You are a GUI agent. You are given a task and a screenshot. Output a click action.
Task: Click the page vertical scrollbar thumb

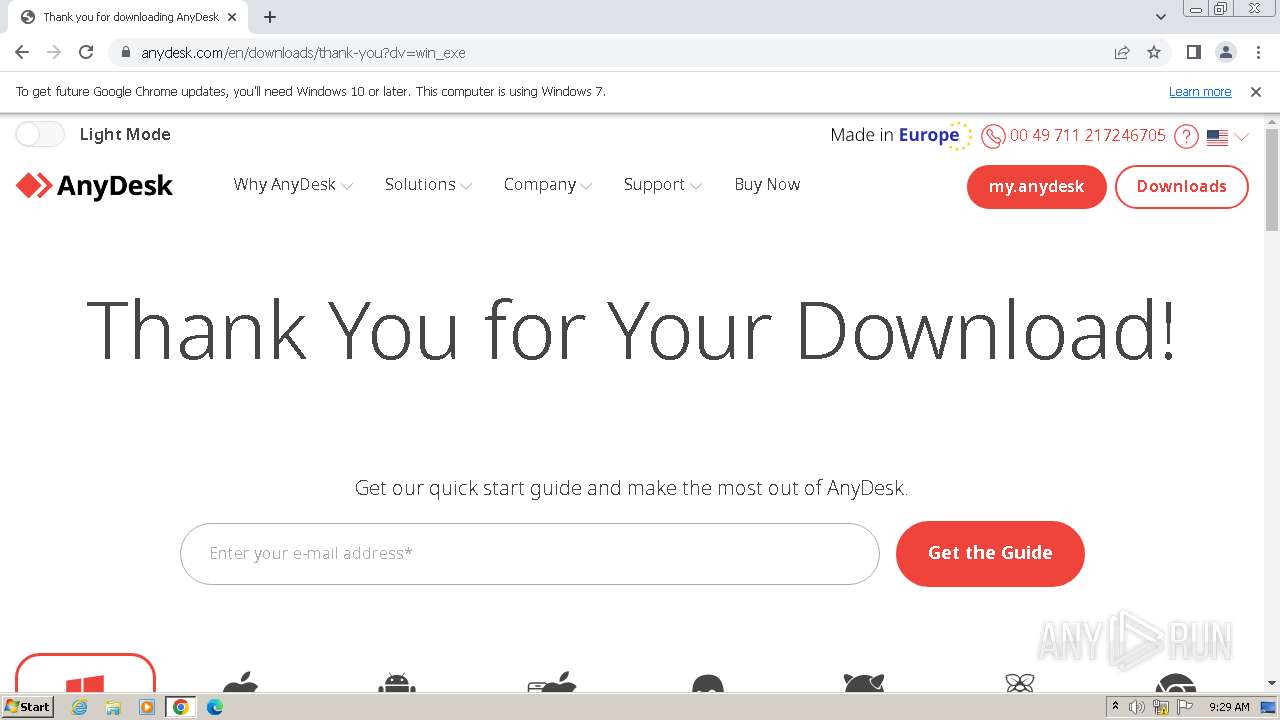tap(1272, 179)
